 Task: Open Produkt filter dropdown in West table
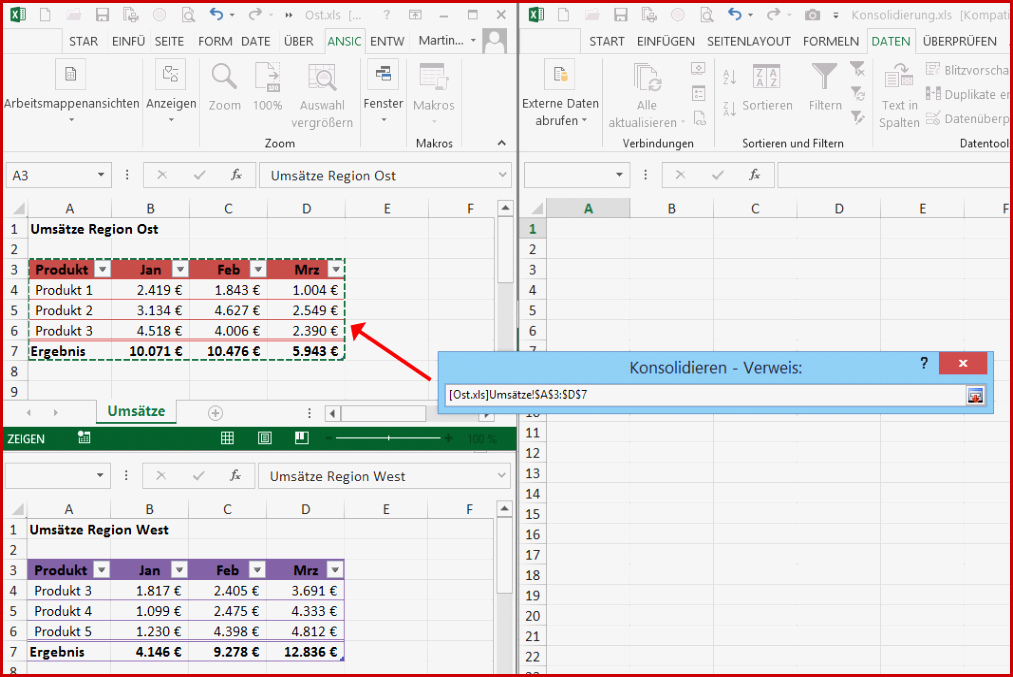click(101, 570)
